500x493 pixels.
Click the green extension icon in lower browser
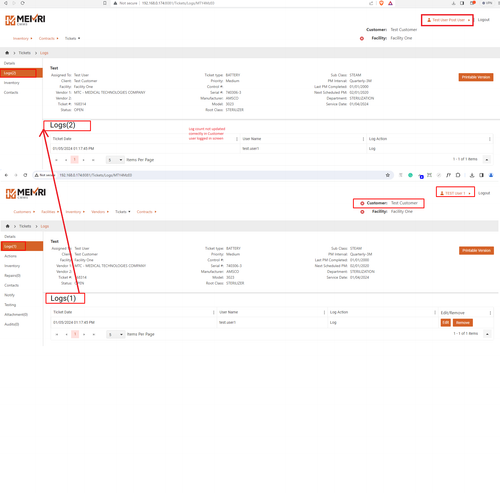click(410, 175)
